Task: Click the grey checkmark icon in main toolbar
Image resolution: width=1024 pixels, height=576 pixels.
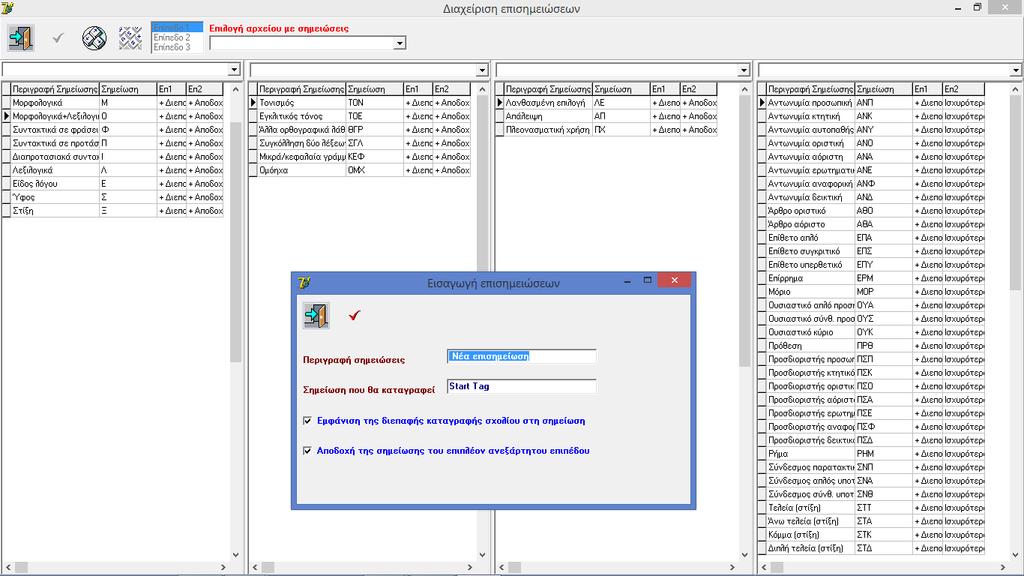Action: 58,38
